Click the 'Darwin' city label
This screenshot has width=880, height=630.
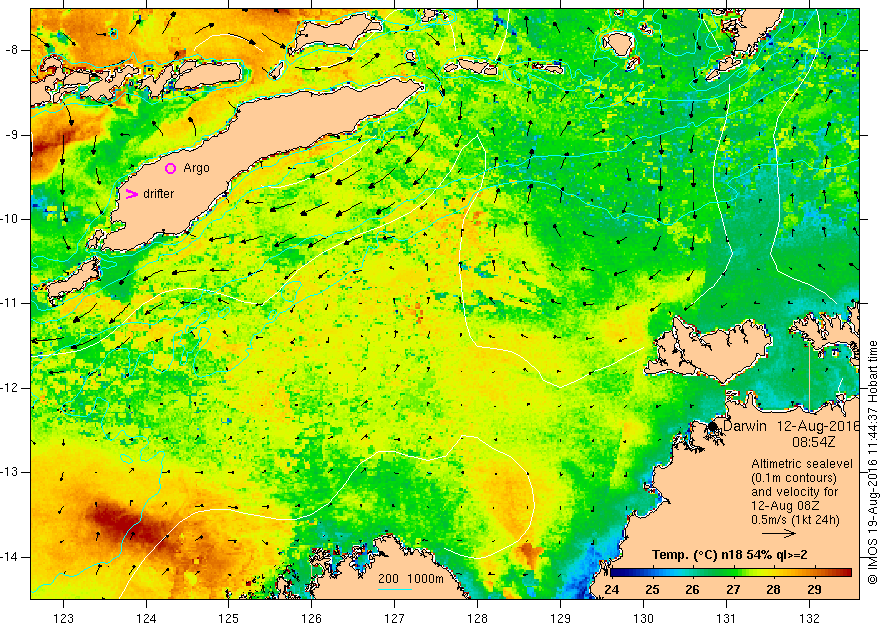745,426
